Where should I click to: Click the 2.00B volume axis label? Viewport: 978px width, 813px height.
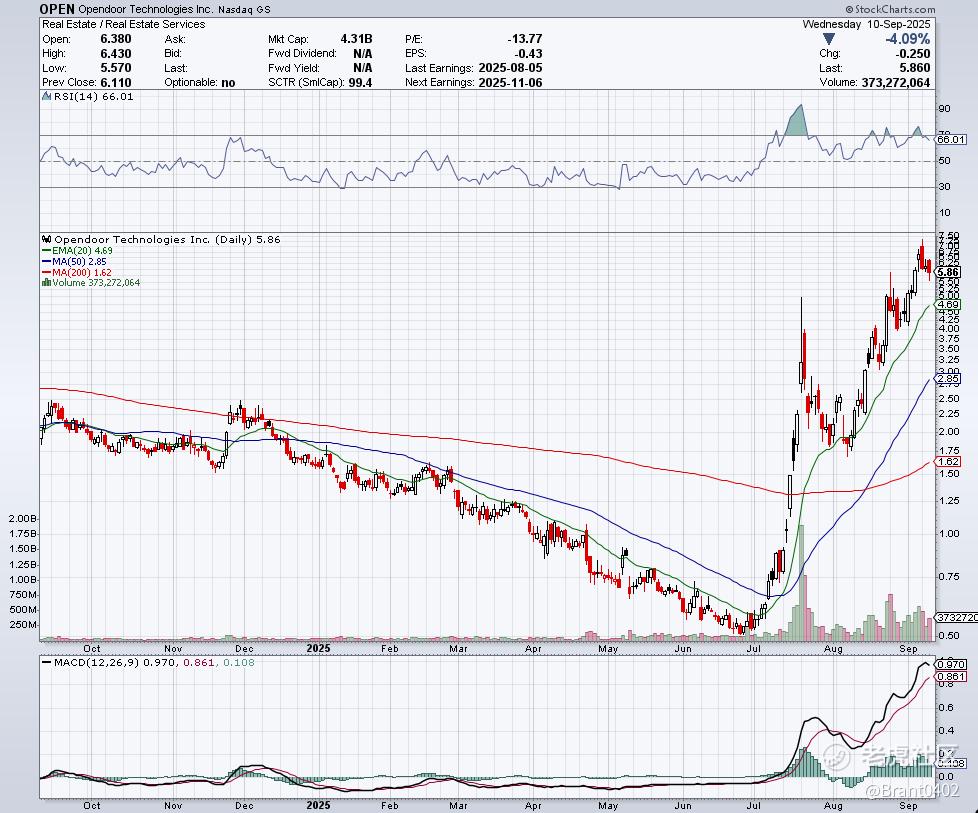pyautogui.click(x=22, y=518)
